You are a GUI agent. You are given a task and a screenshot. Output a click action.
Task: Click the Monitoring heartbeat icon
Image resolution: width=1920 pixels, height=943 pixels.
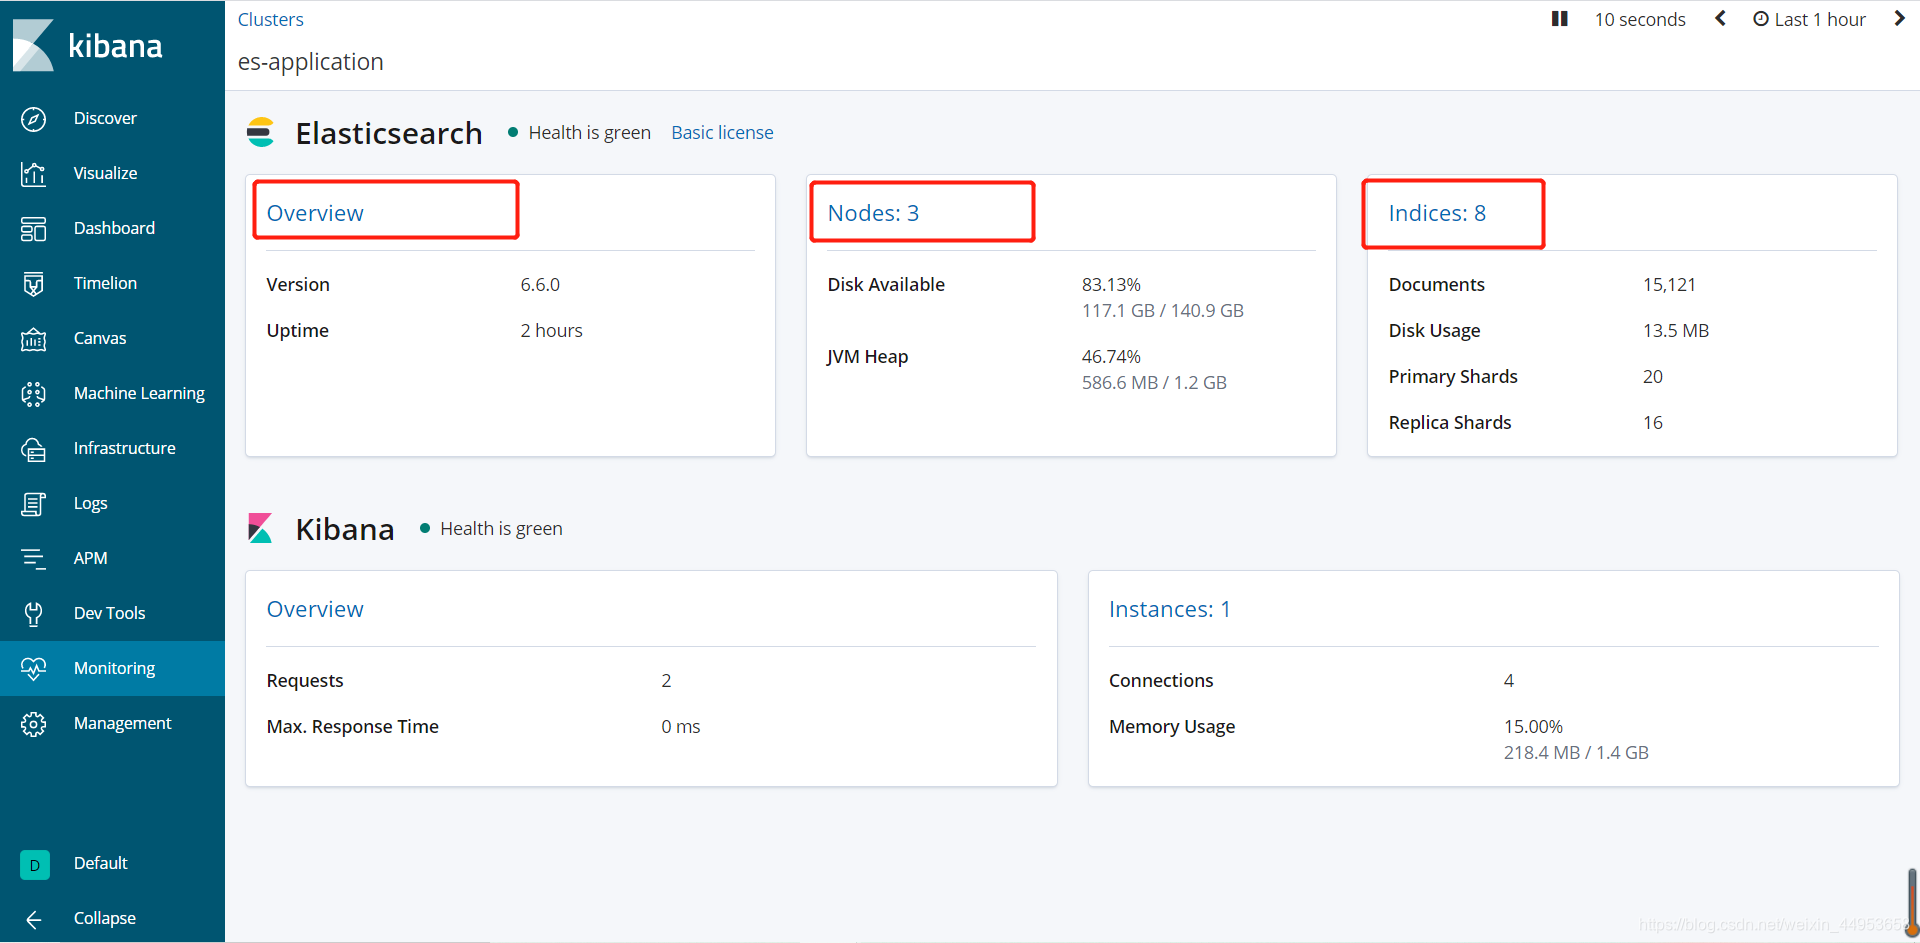[x=33, y=669]
